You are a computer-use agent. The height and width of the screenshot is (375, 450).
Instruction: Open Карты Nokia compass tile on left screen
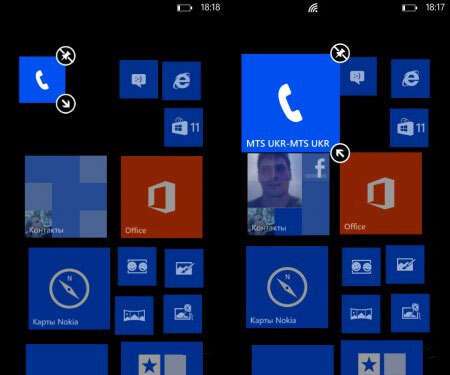pos(69,289)
